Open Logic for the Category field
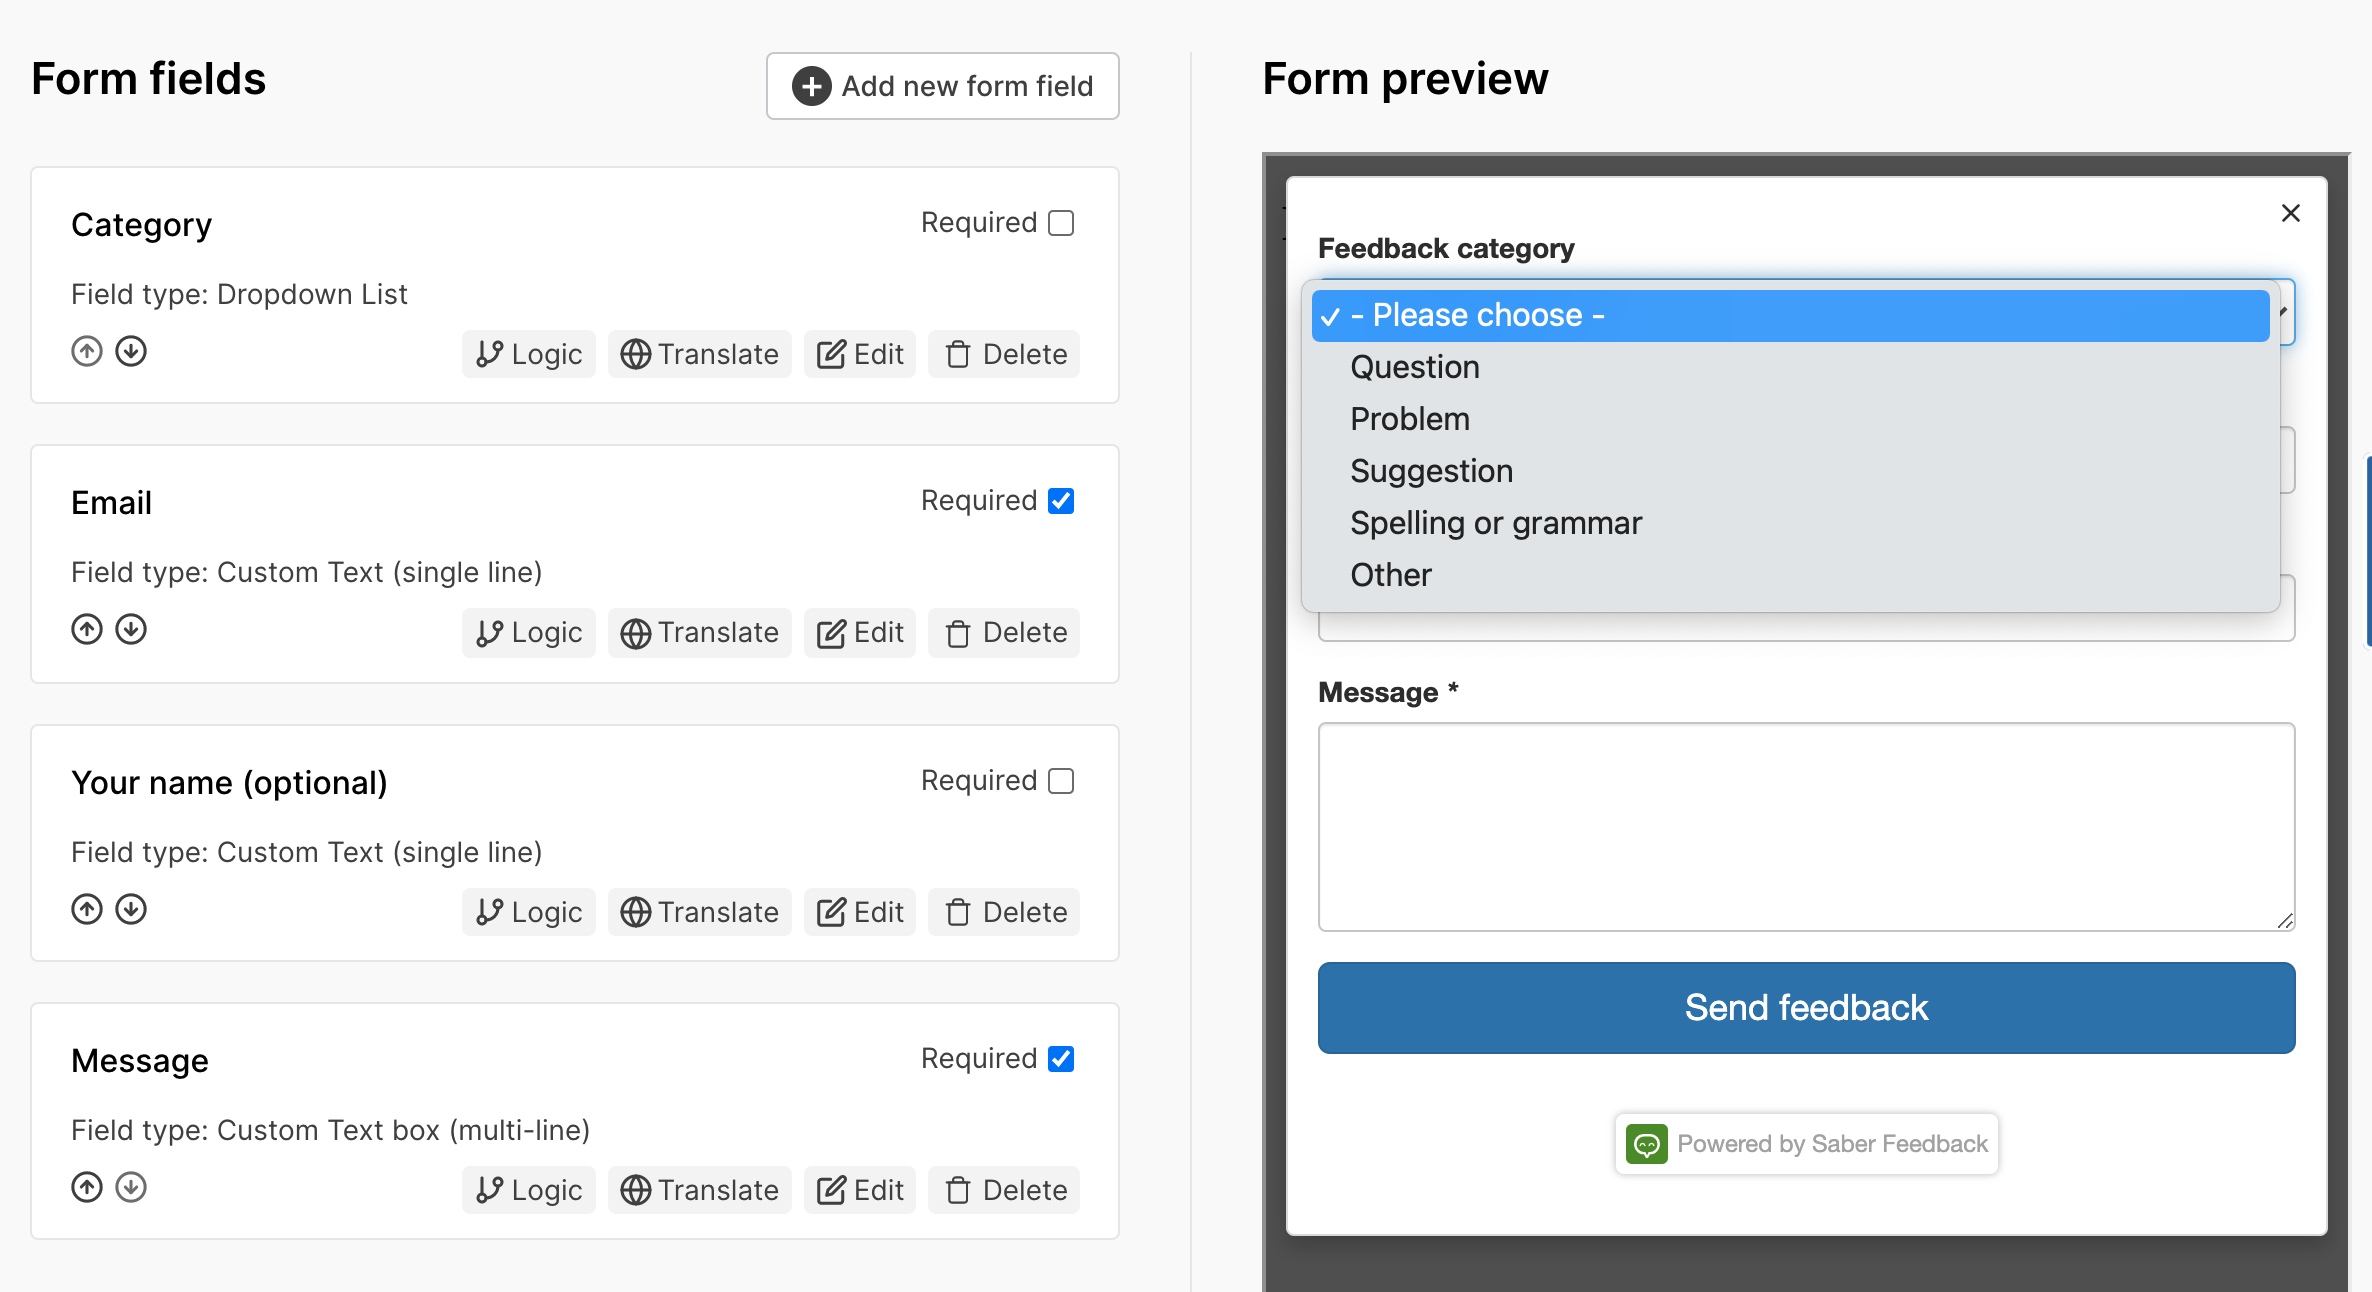 528,354
